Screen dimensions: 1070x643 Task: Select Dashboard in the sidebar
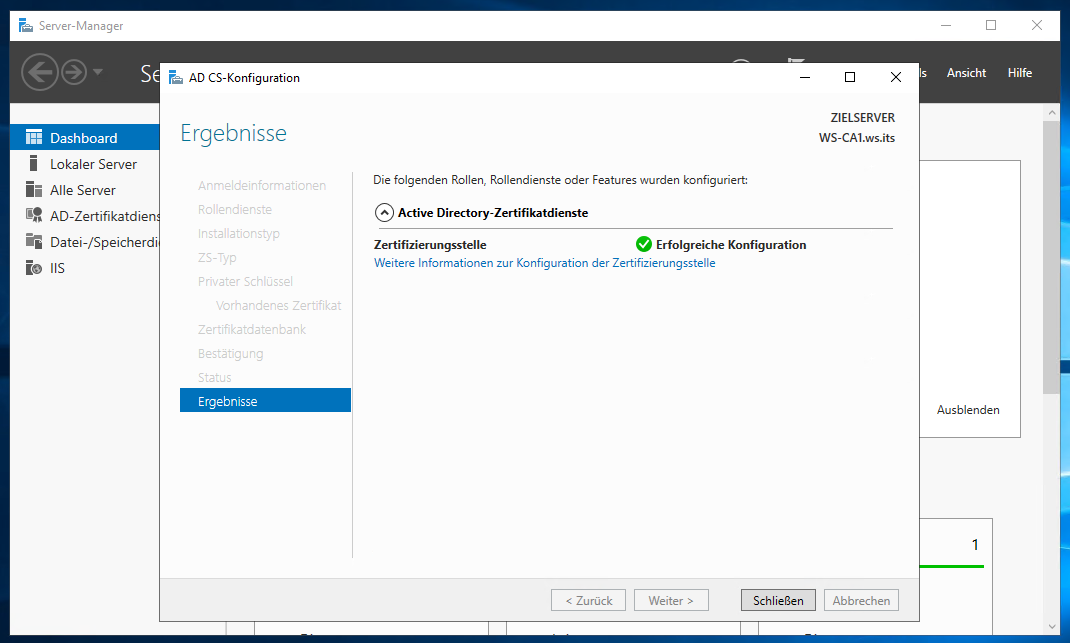85,137
